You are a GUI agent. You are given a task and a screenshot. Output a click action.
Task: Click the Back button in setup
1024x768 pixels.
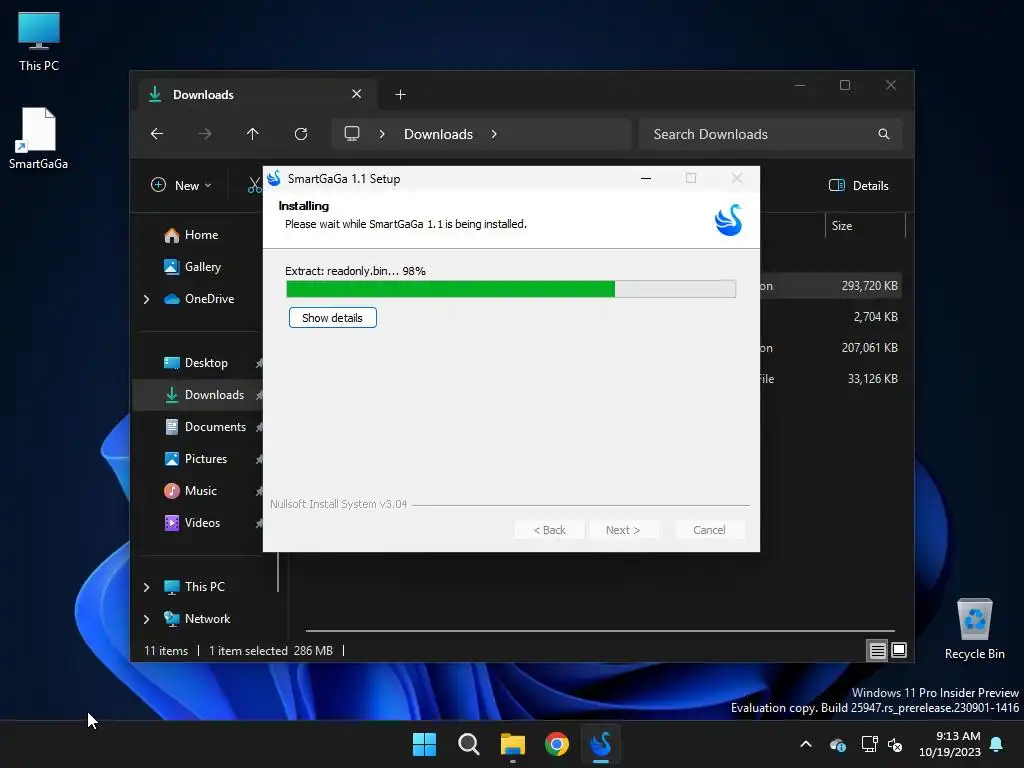point(549,530)
